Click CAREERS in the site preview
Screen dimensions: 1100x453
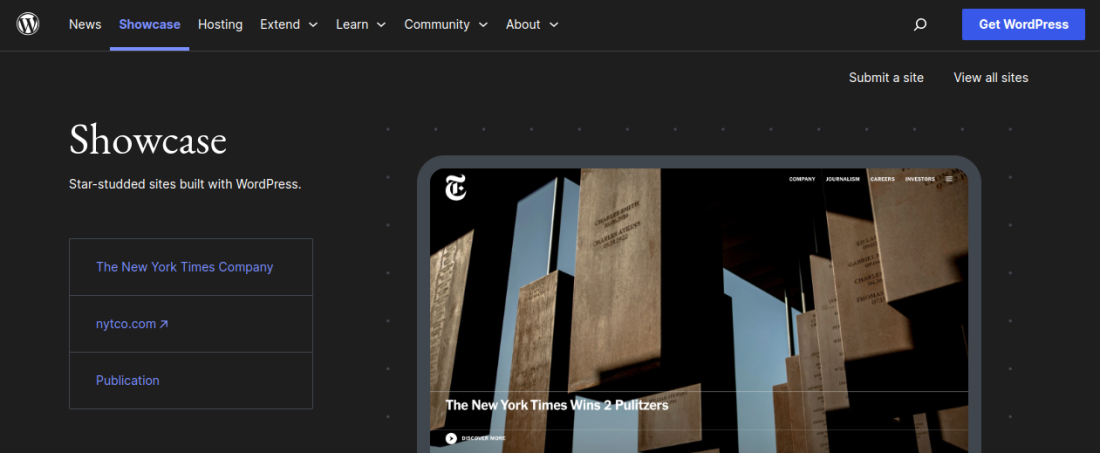point(883,179)
